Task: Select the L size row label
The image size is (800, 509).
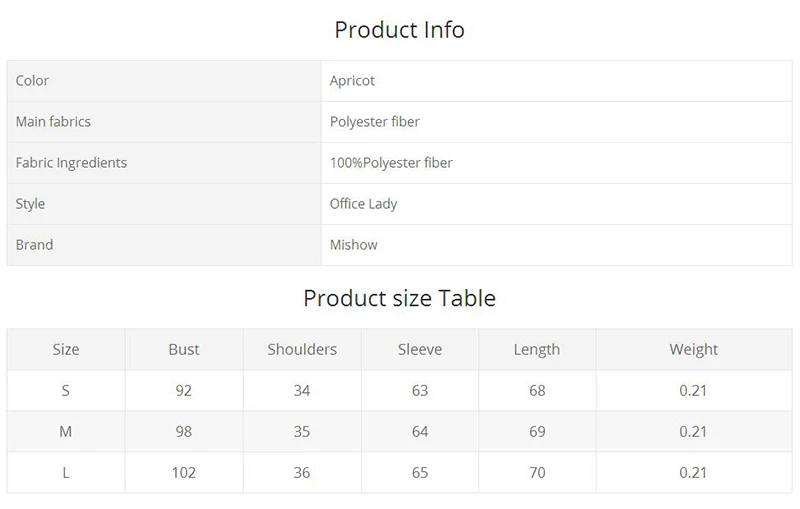Action: click(66, 473)
